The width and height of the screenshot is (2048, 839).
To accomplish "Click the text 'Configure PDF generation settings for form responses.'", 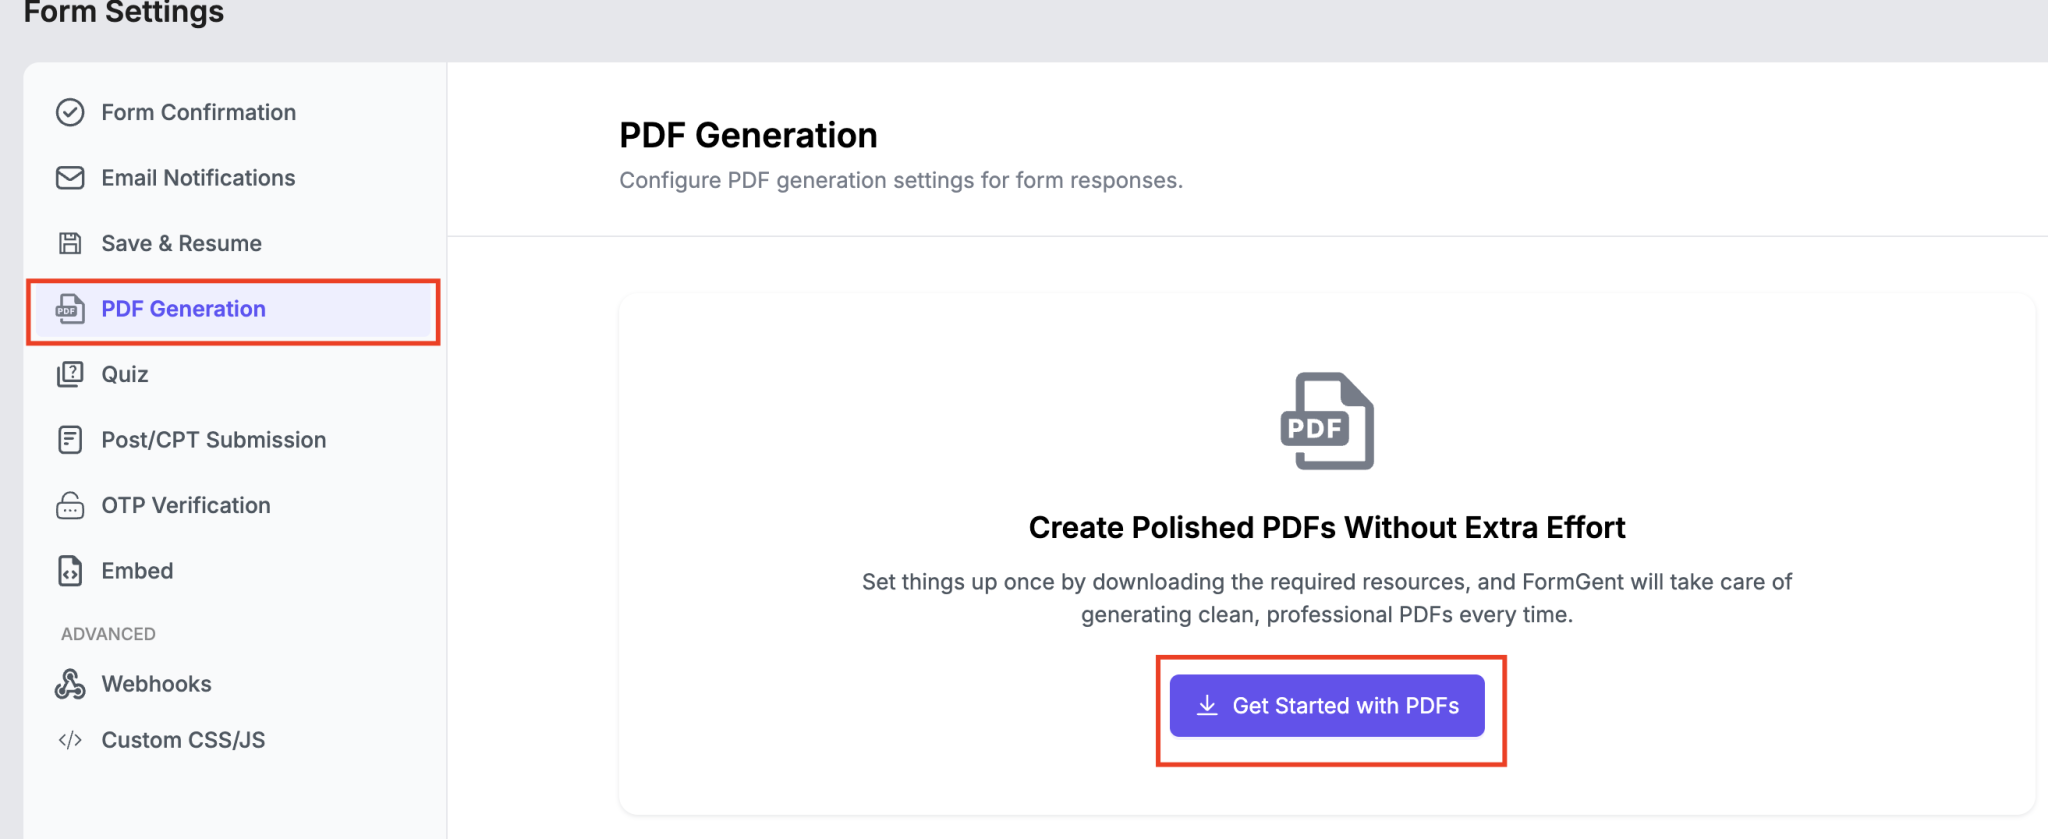I will click(901, 180).
